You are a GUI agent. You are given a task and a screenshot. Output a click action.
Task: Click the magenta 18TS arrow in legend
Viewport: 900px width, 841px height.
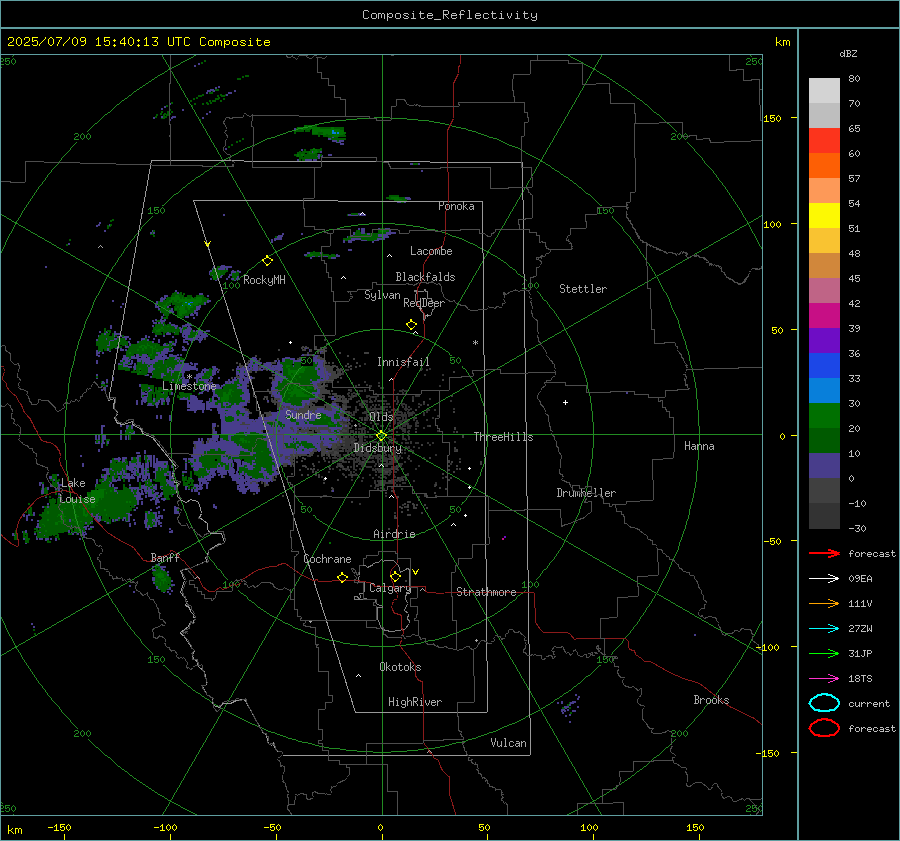coord(824,679)
